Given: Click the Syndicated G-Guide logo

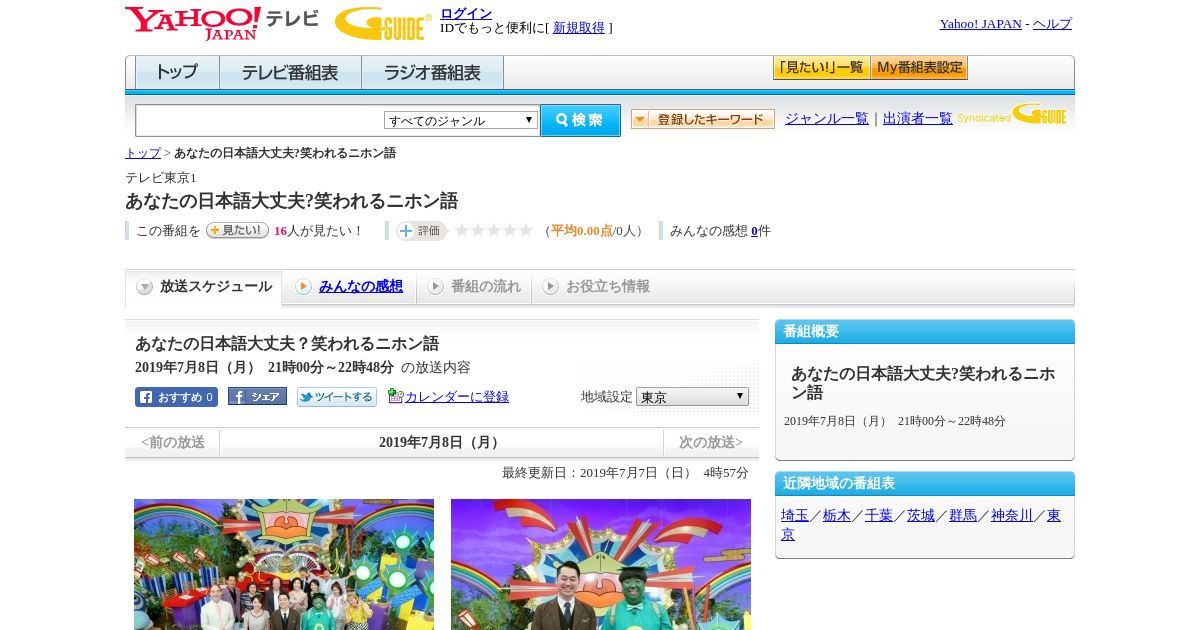Looking at the screenshot, I should tap(1012, 114).
